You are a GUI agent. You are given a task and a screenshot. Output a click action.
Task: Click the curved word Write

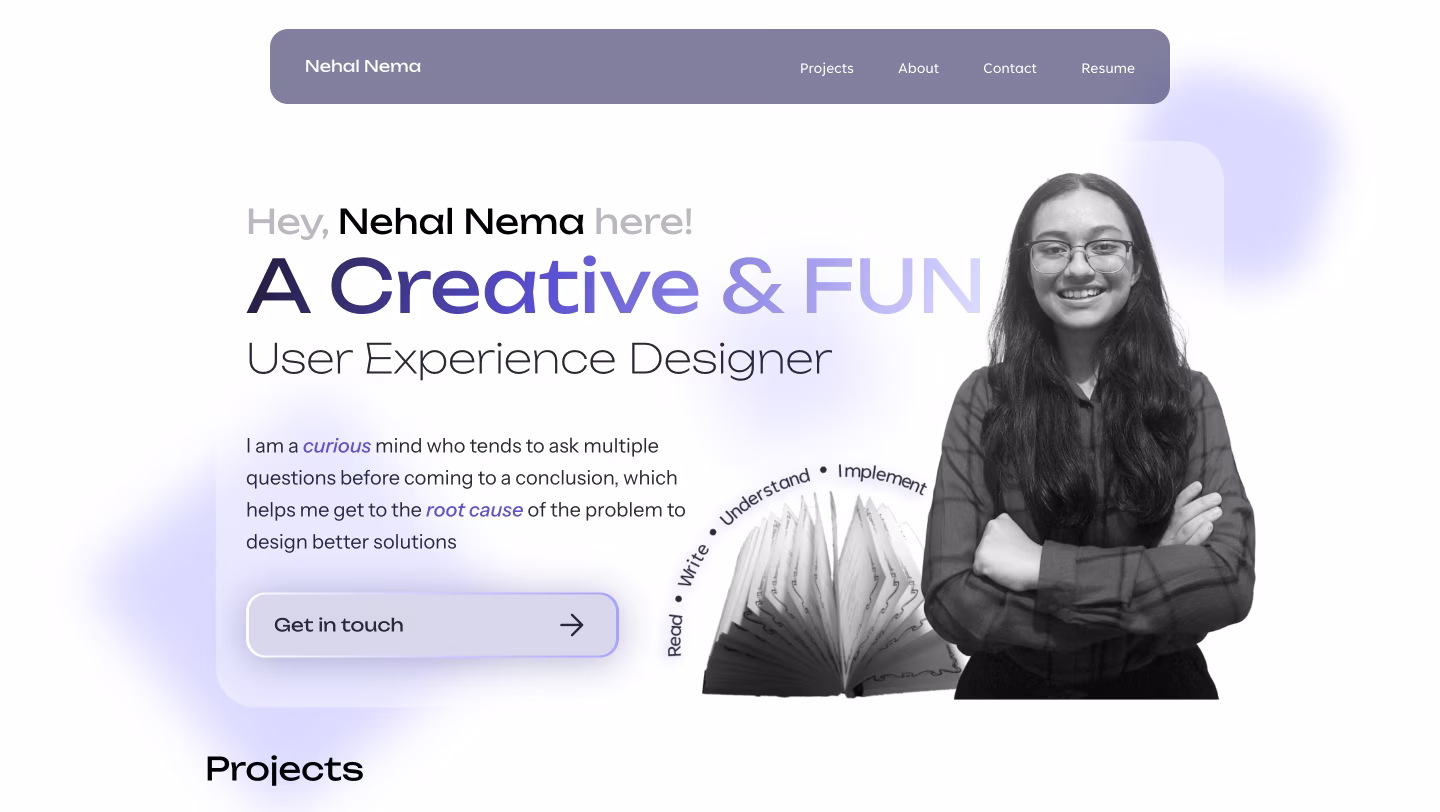click(x=693, y=565)
